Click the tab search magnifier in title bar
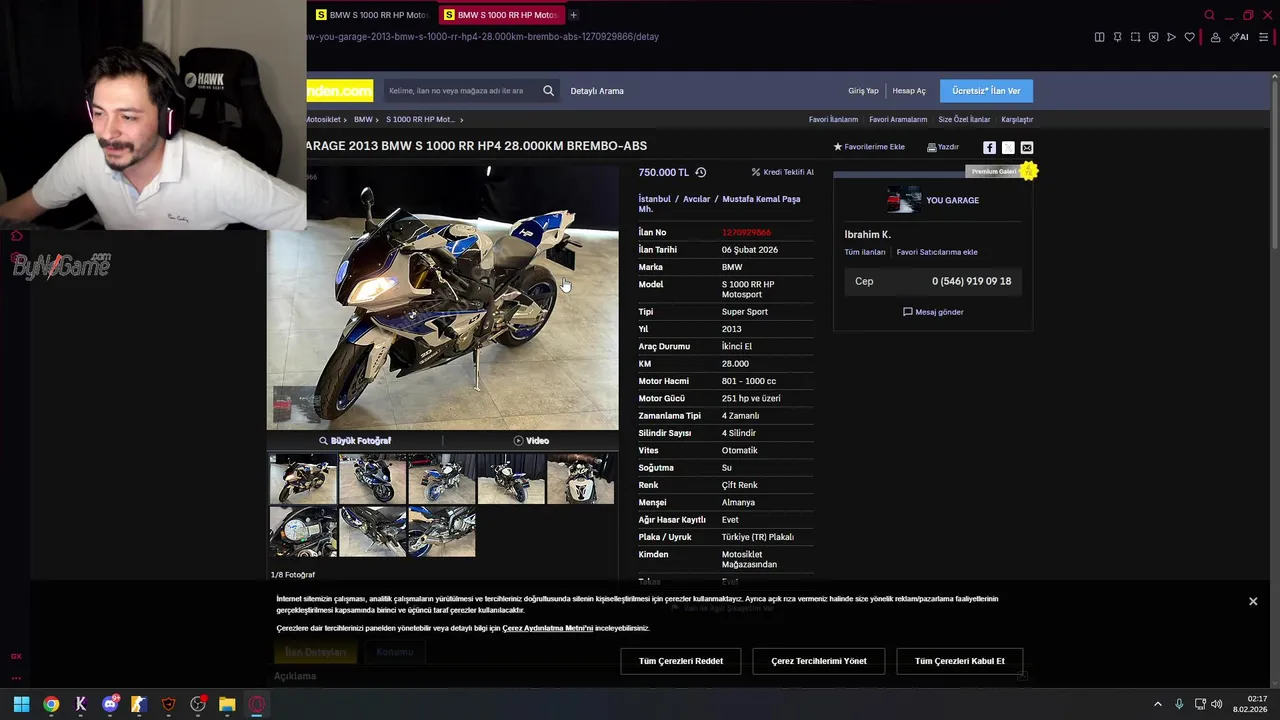 (1209, 15)
